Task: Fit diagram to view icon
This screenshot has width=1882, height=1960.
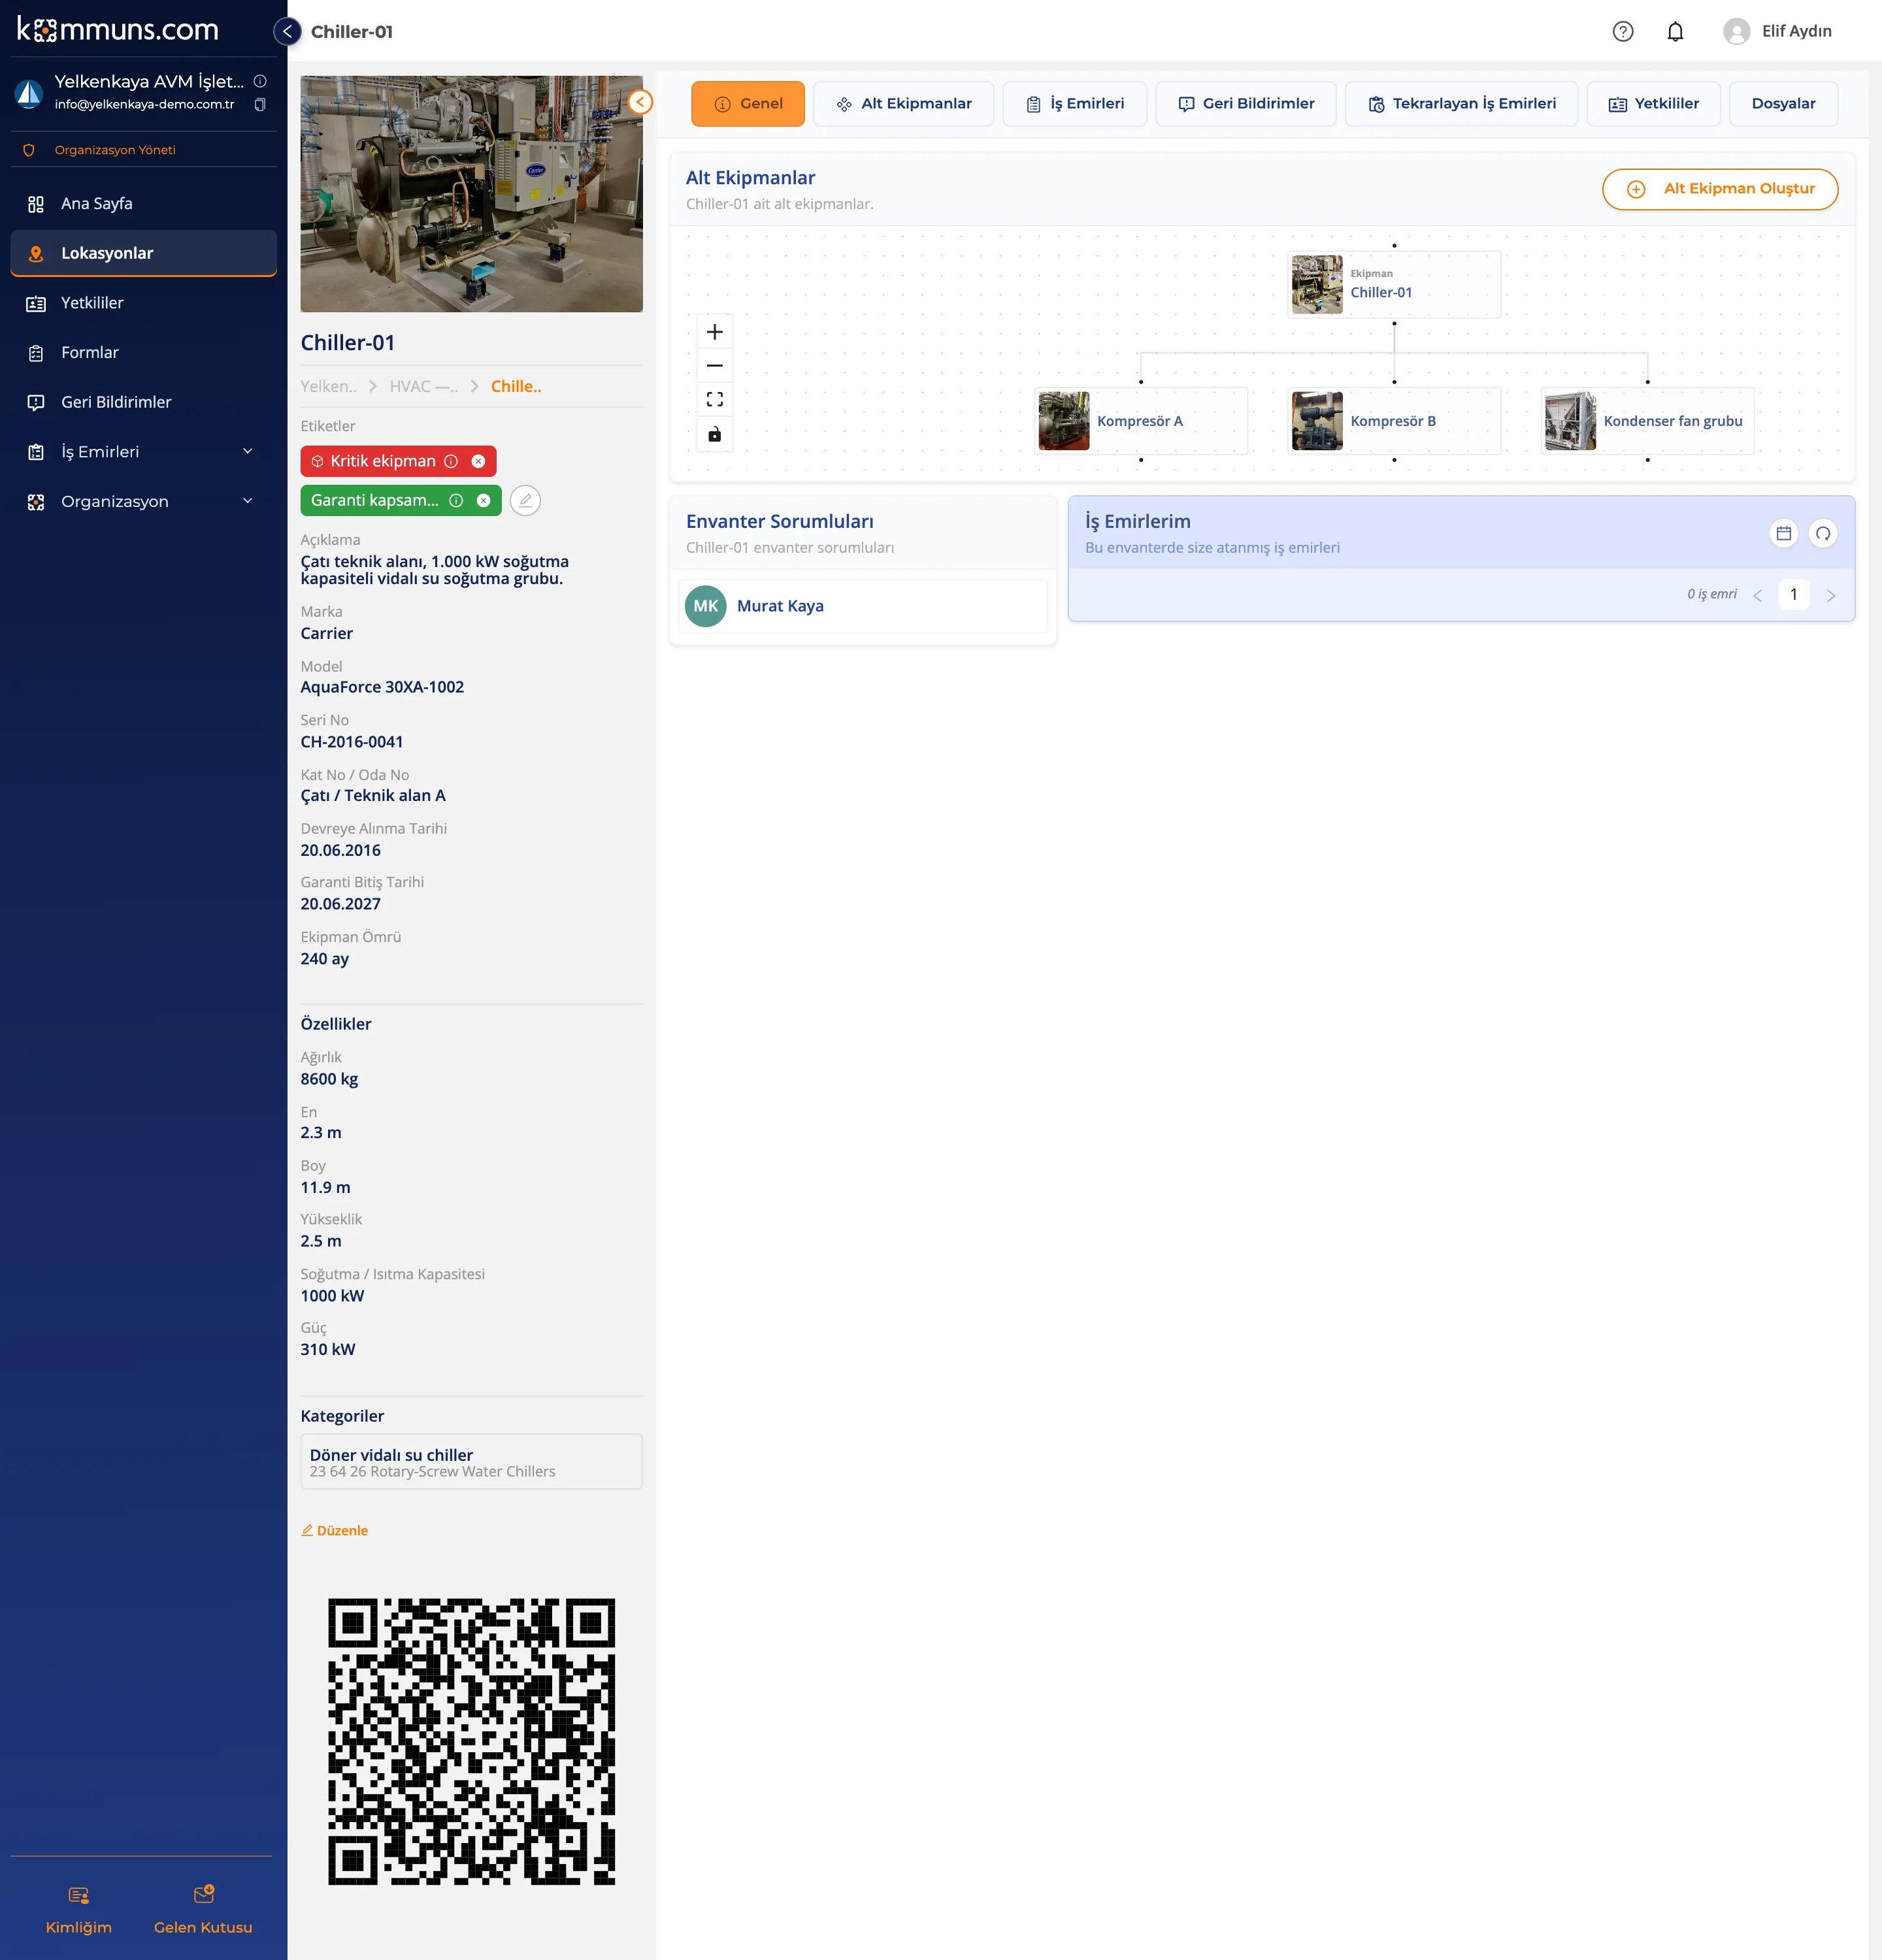Action: [714, 400]
